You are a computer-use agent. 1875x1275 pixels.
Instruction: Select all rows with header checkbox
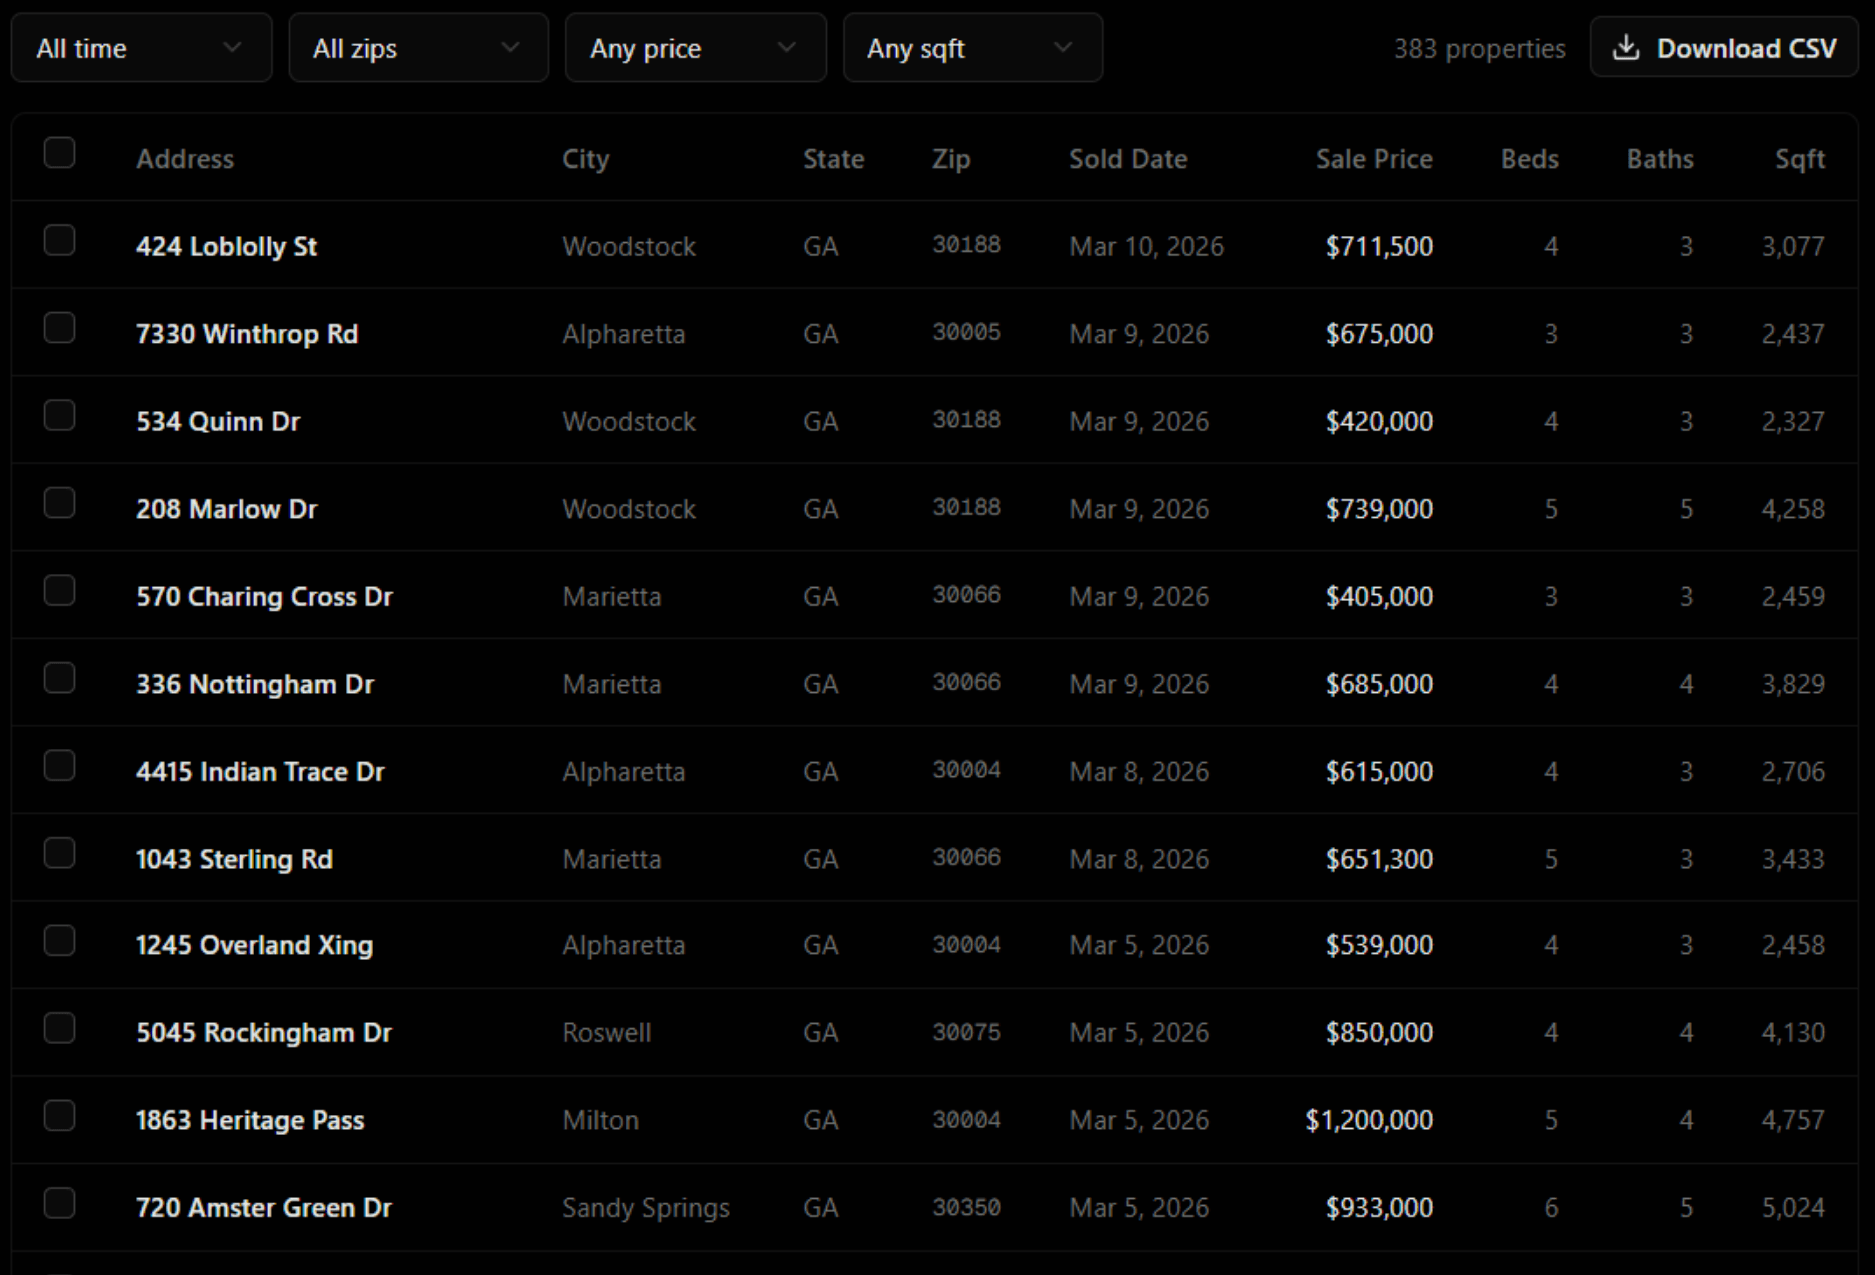60,152
